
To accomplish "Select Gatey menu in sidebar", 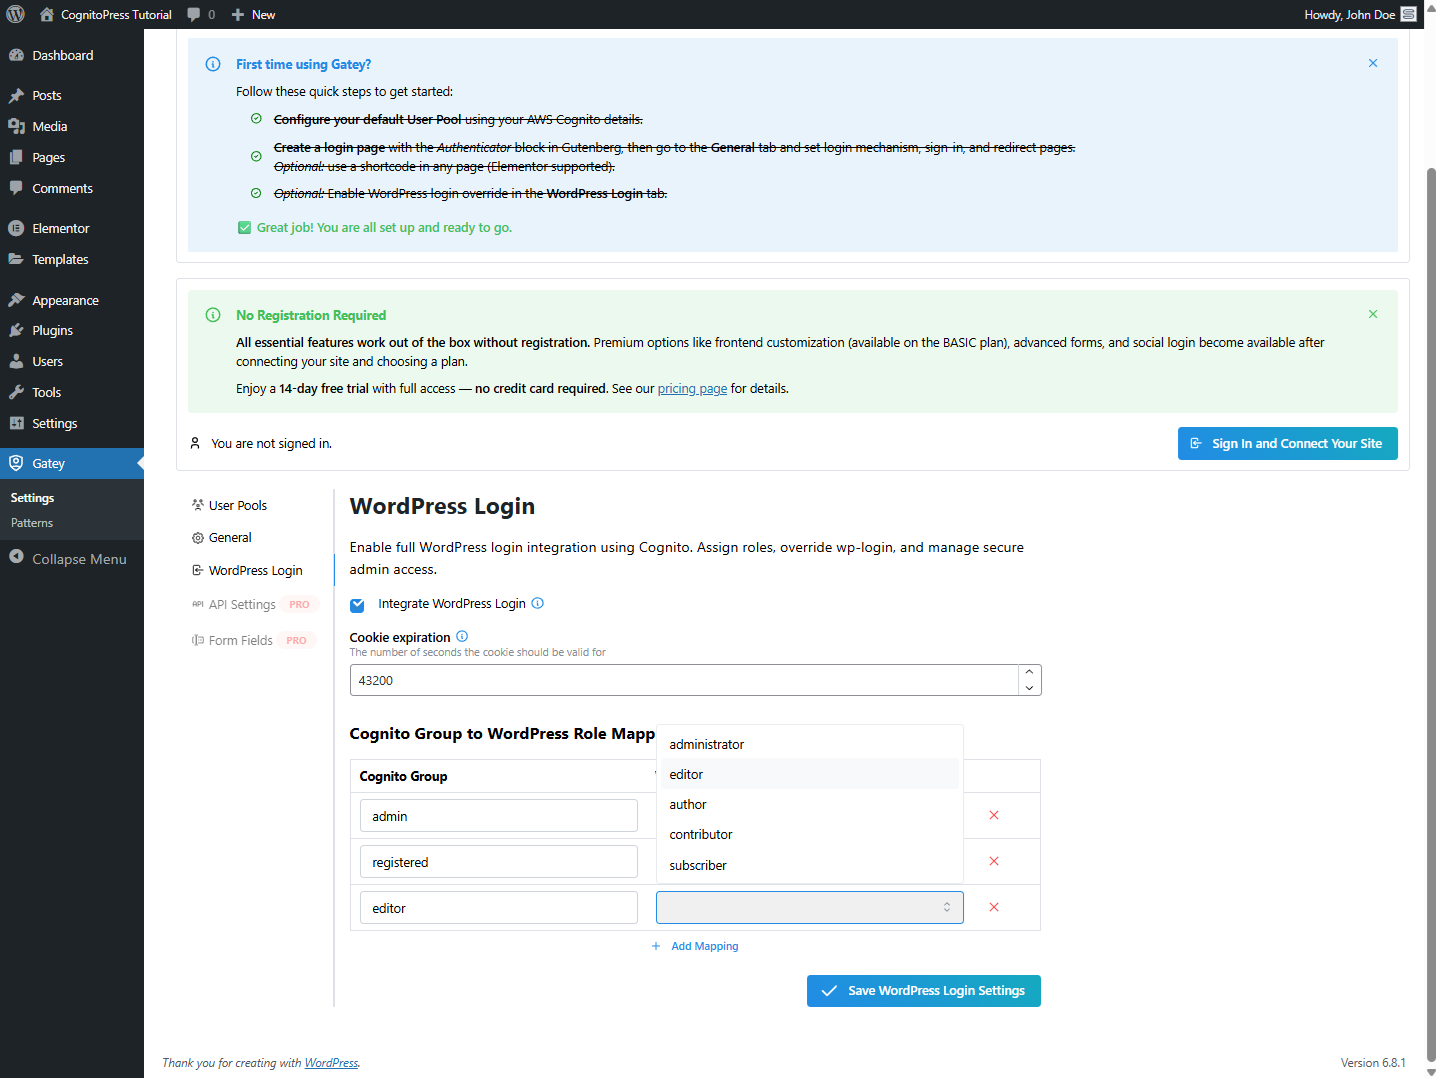I will pos(72,463).
